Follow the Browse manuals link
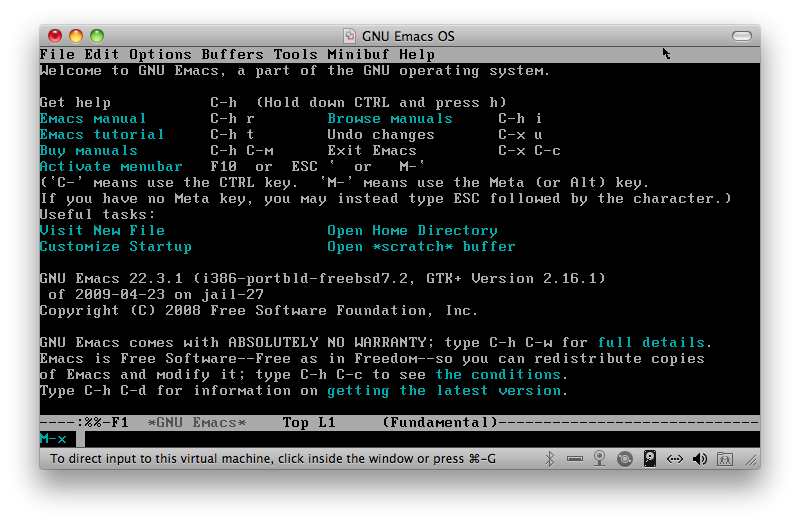 point(390,118)
